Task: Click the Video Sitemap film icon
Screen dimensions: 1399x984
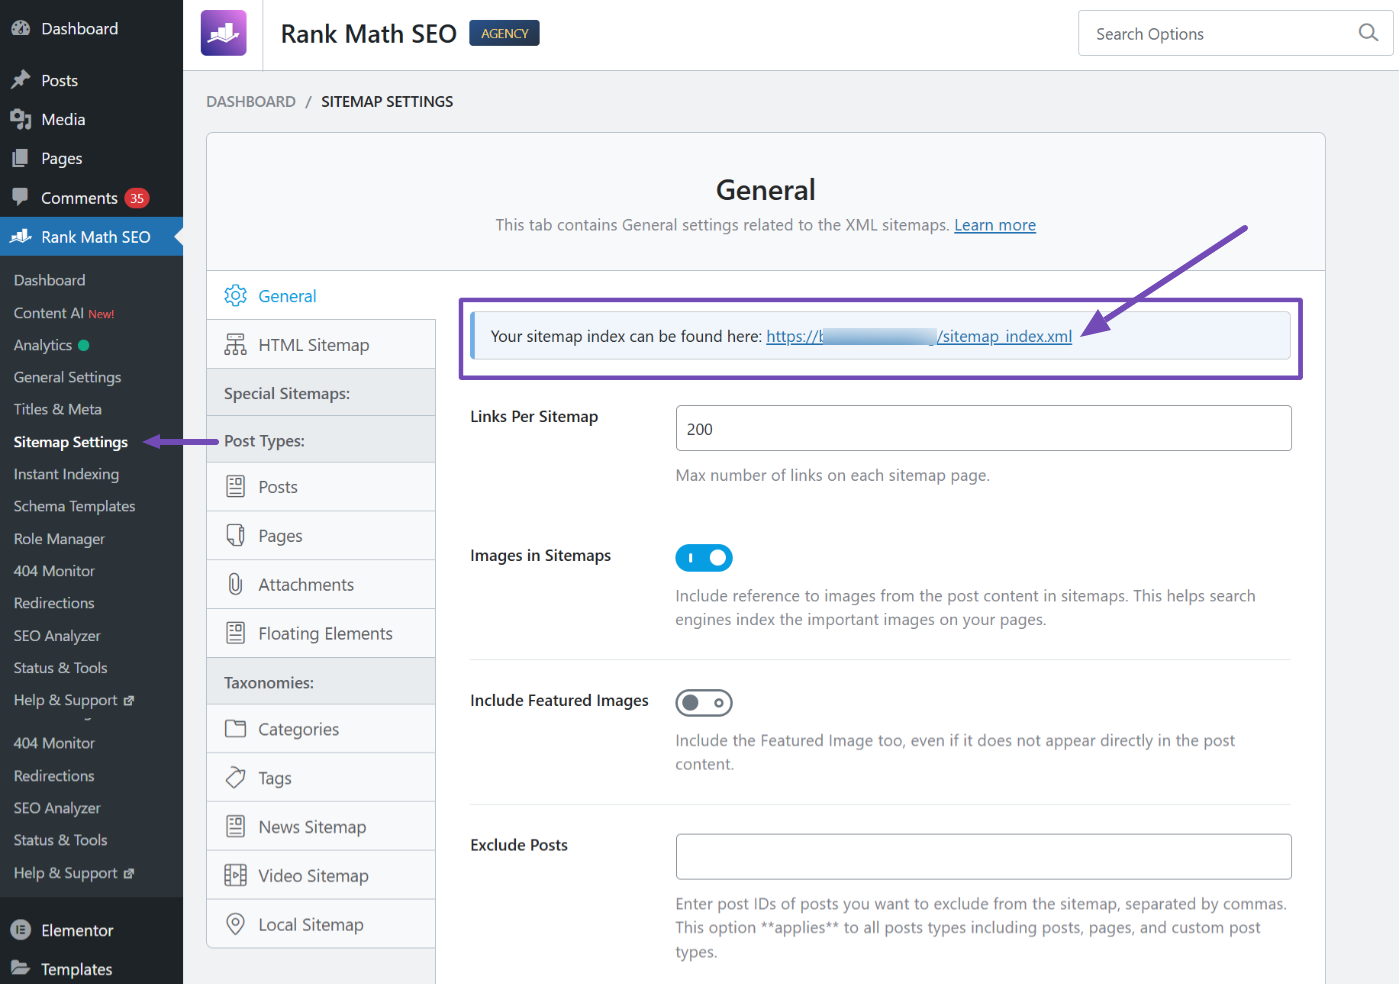Action: coord(235,875)
